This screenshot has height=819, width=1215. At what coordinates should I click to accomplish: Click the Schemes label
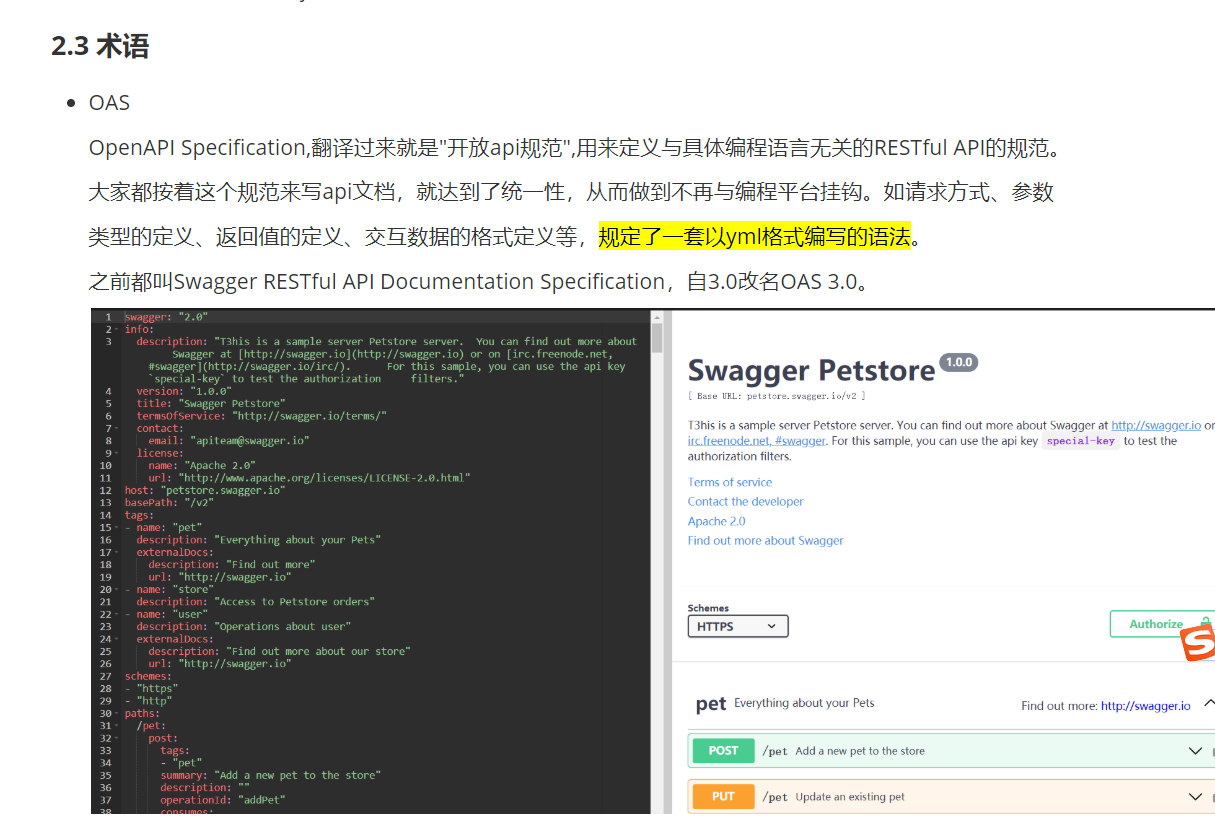(708, 608)
